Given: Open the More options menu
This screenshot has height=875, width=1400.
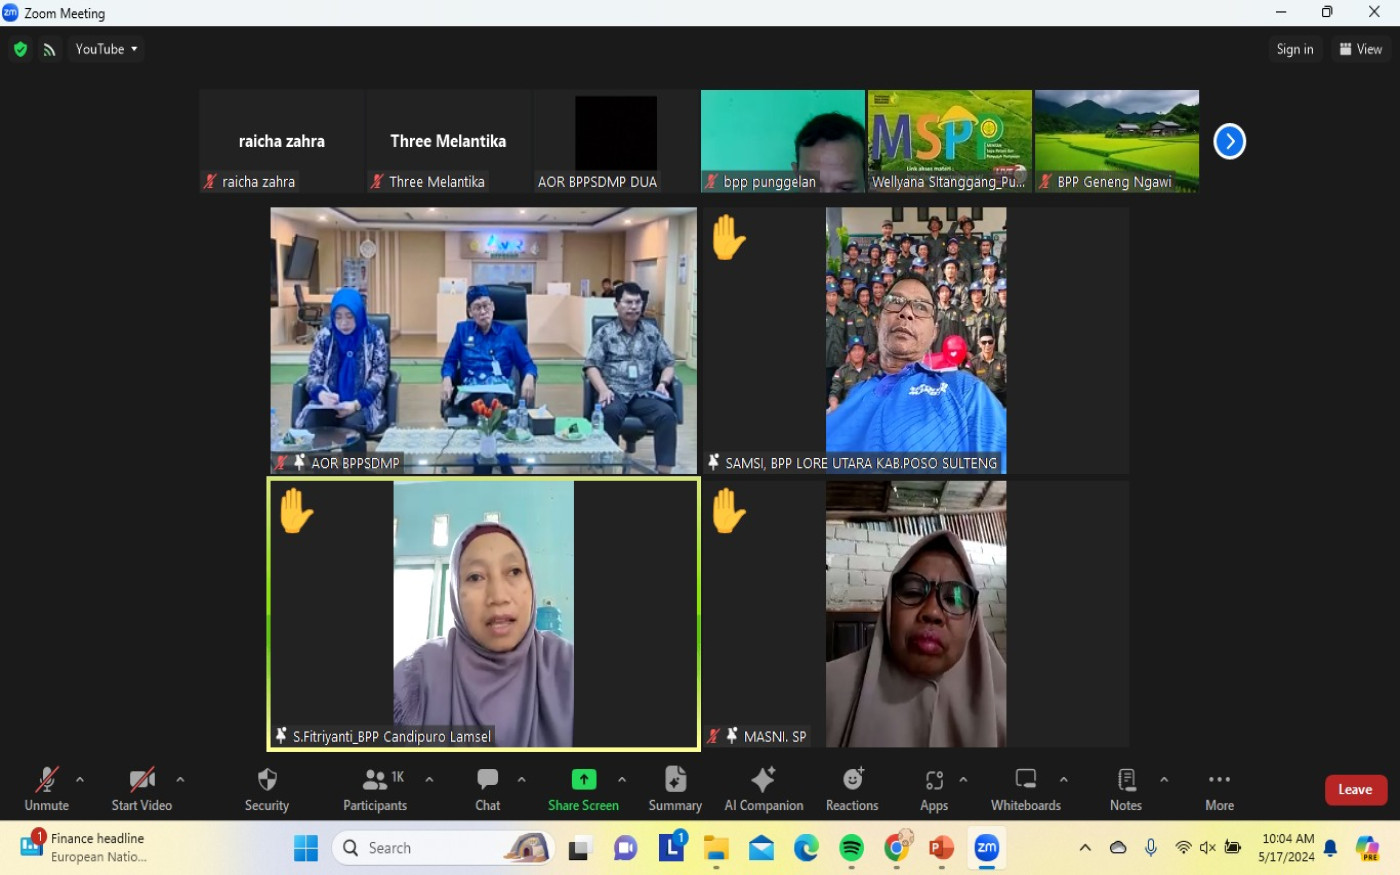Looking at the screenshot, I should [x=1219, y=789].
